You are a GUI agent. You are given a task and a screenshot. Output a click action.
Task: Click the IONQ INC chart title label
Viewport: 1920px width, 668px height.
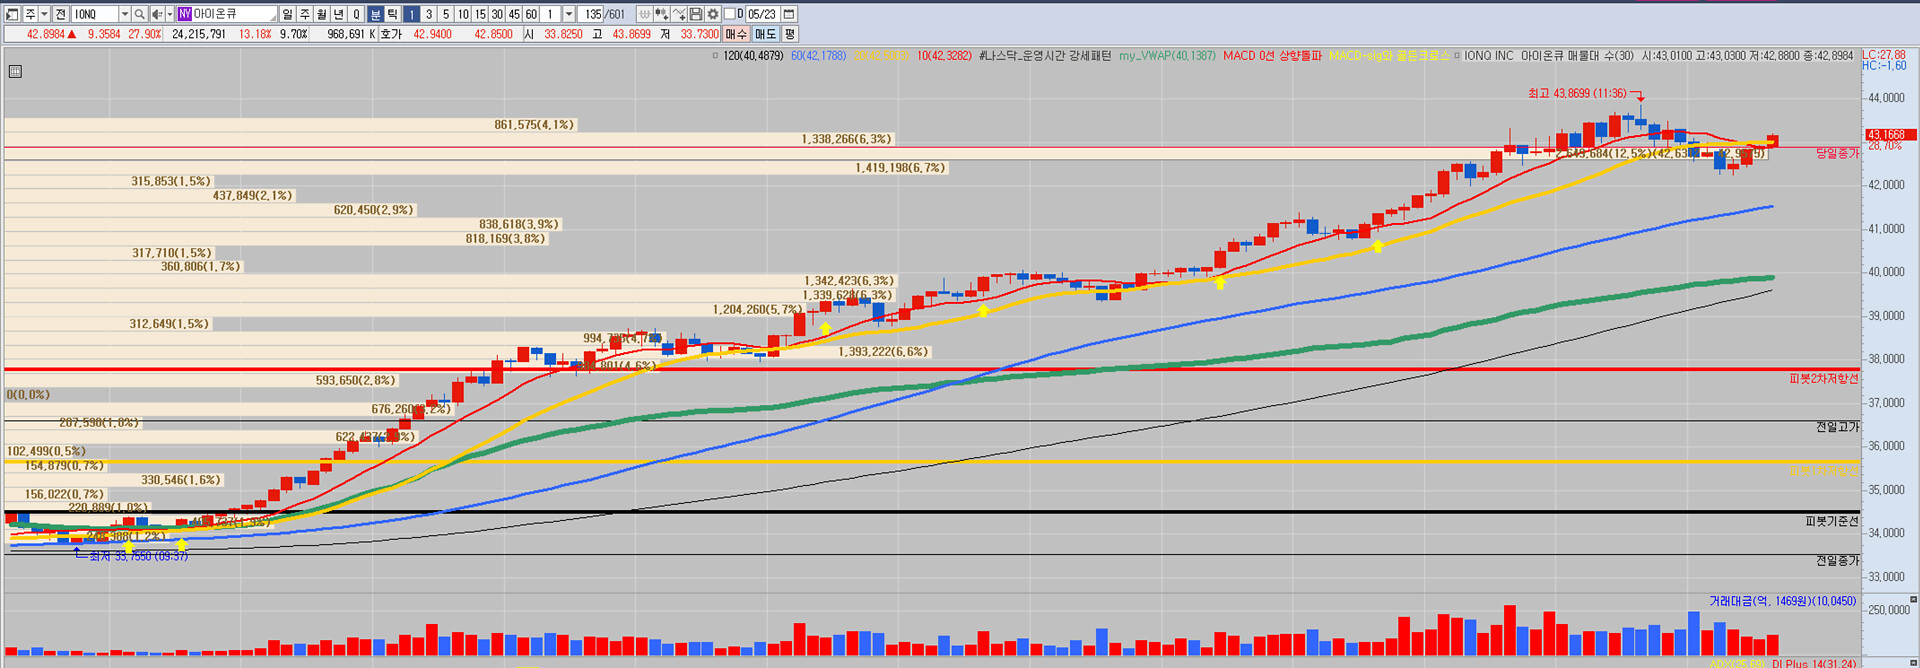[1489, 56]
